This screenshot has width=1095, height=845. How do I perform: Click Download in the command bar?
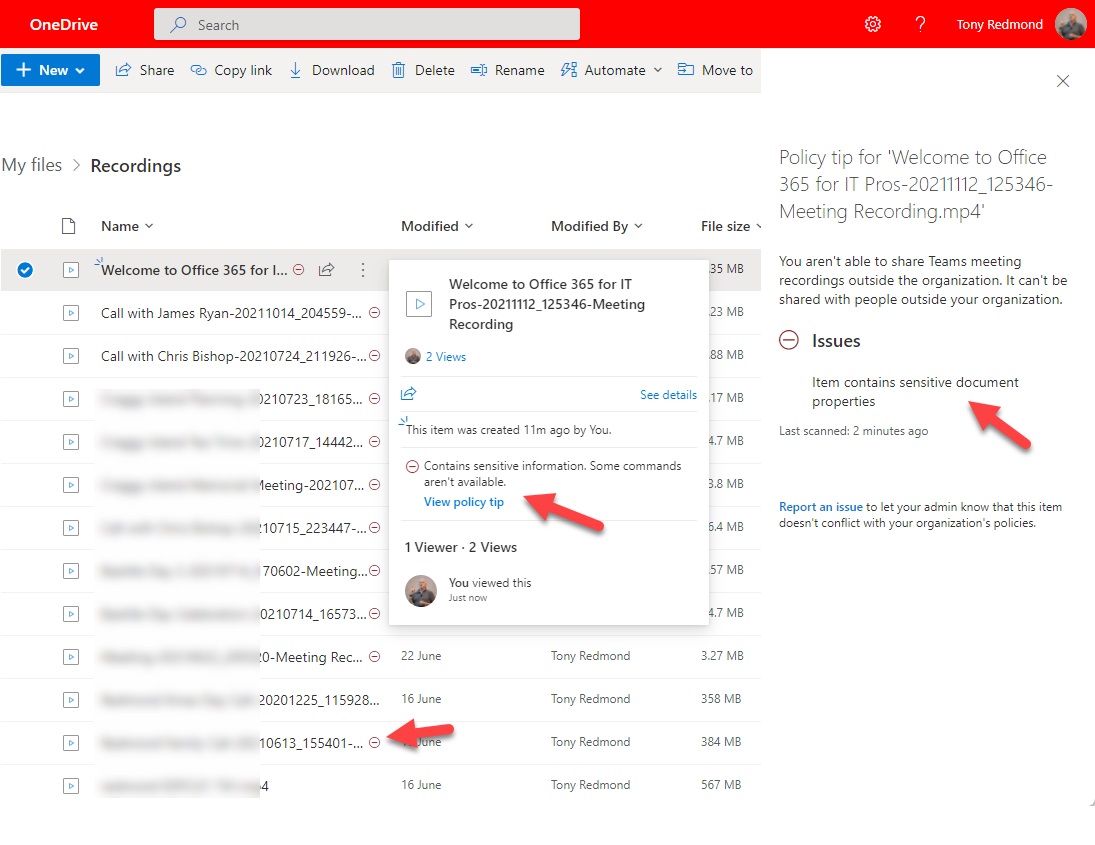coord(331,70)
